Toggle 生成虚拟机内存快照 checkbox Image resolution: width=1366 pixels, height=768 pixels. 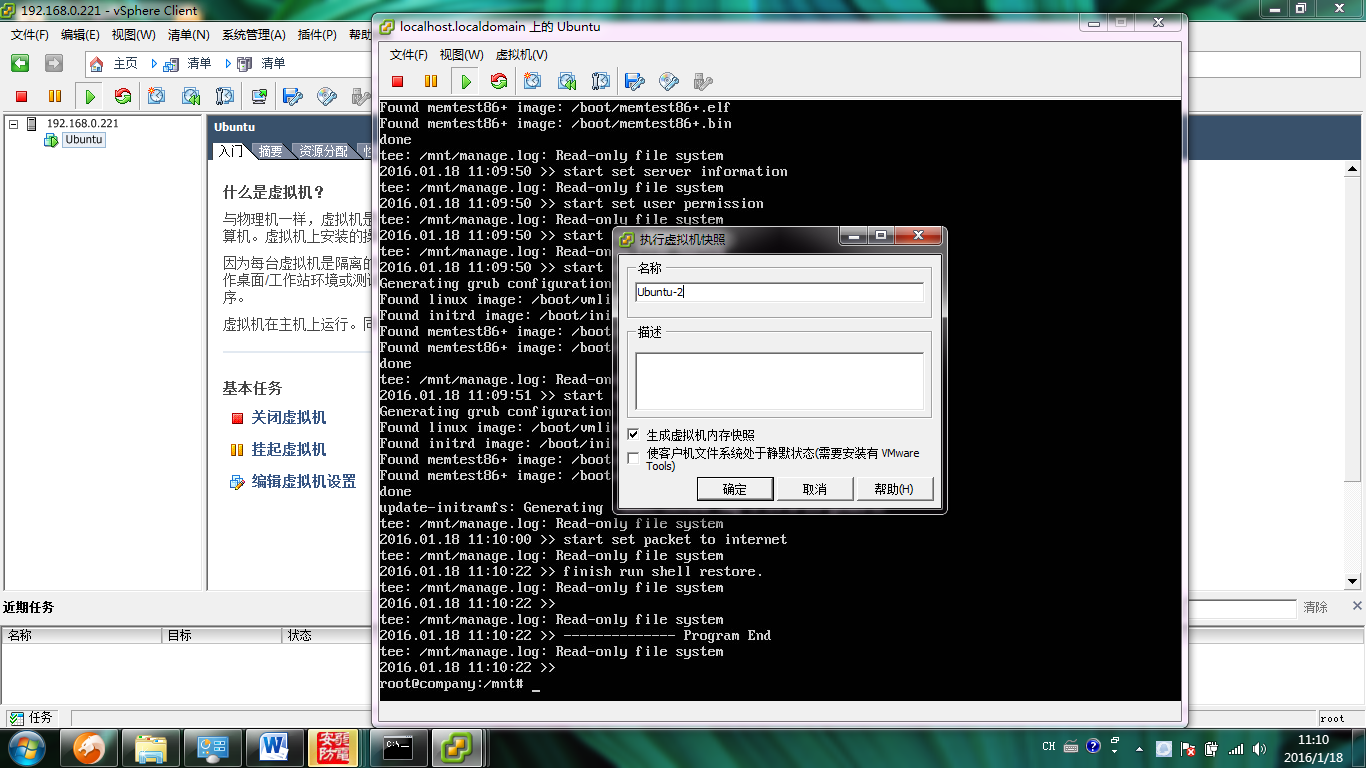[633, 435]
